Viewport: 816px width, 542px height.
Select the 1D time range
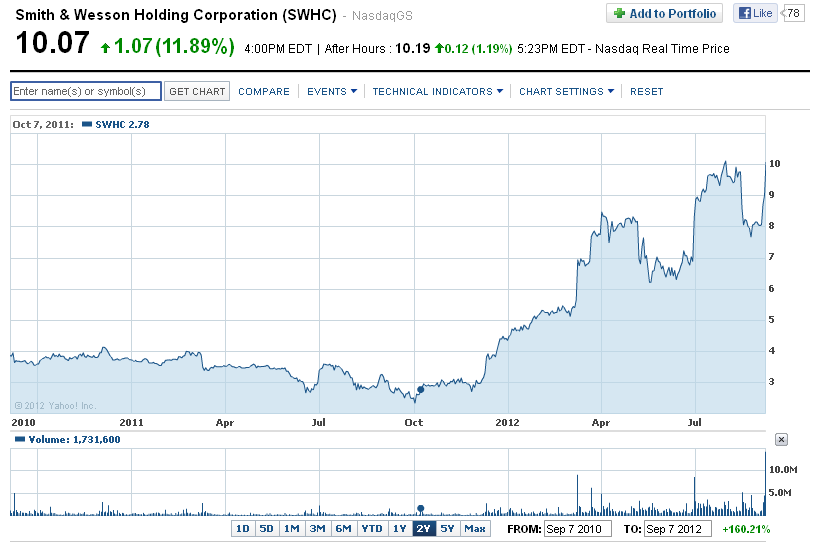(243, 529)
